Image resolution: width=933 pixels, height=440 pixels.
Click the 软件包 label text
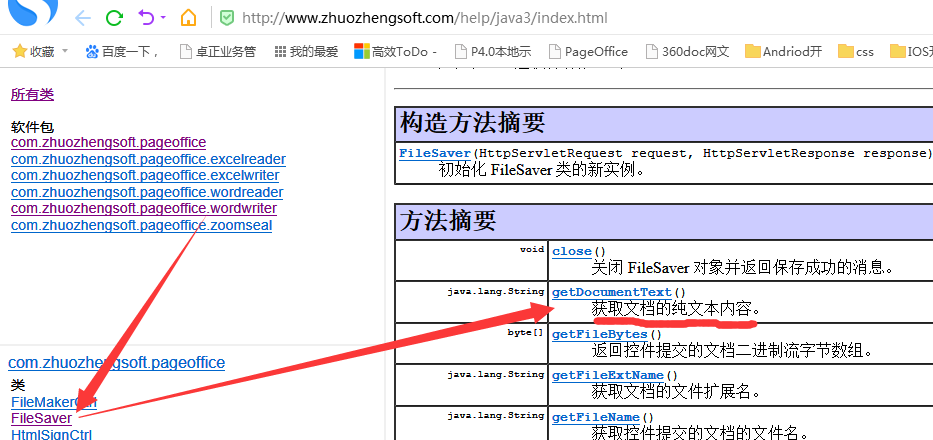32,127
